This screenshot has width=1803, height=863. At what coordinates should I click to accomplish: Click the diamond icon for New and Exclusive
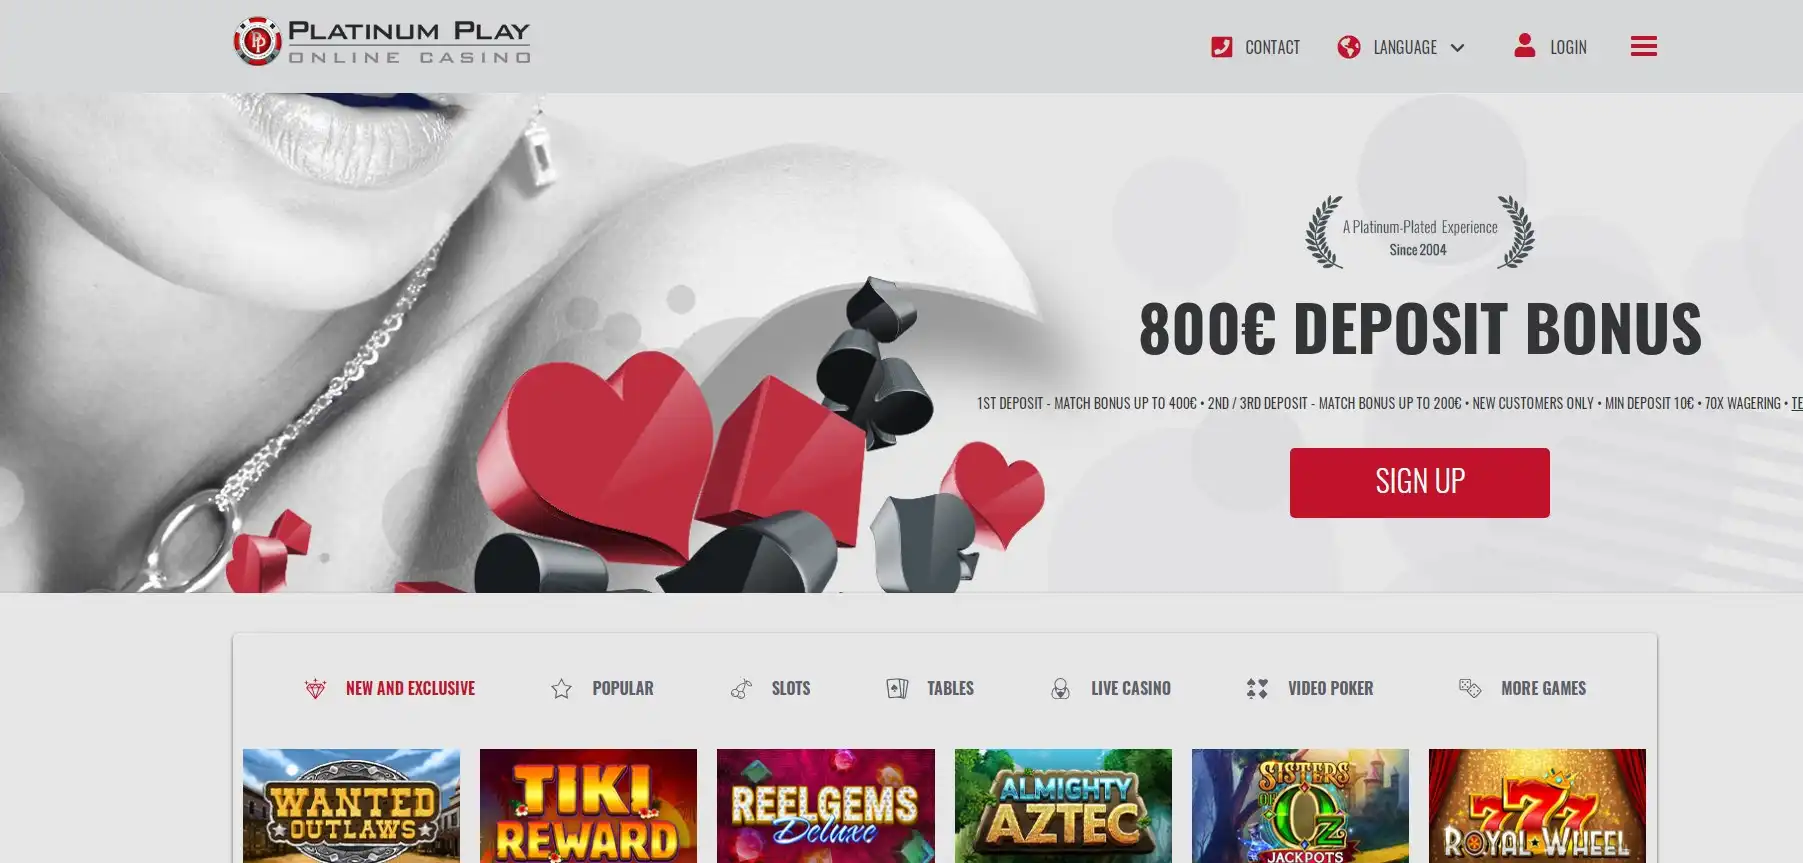click(x=315, y=689)
